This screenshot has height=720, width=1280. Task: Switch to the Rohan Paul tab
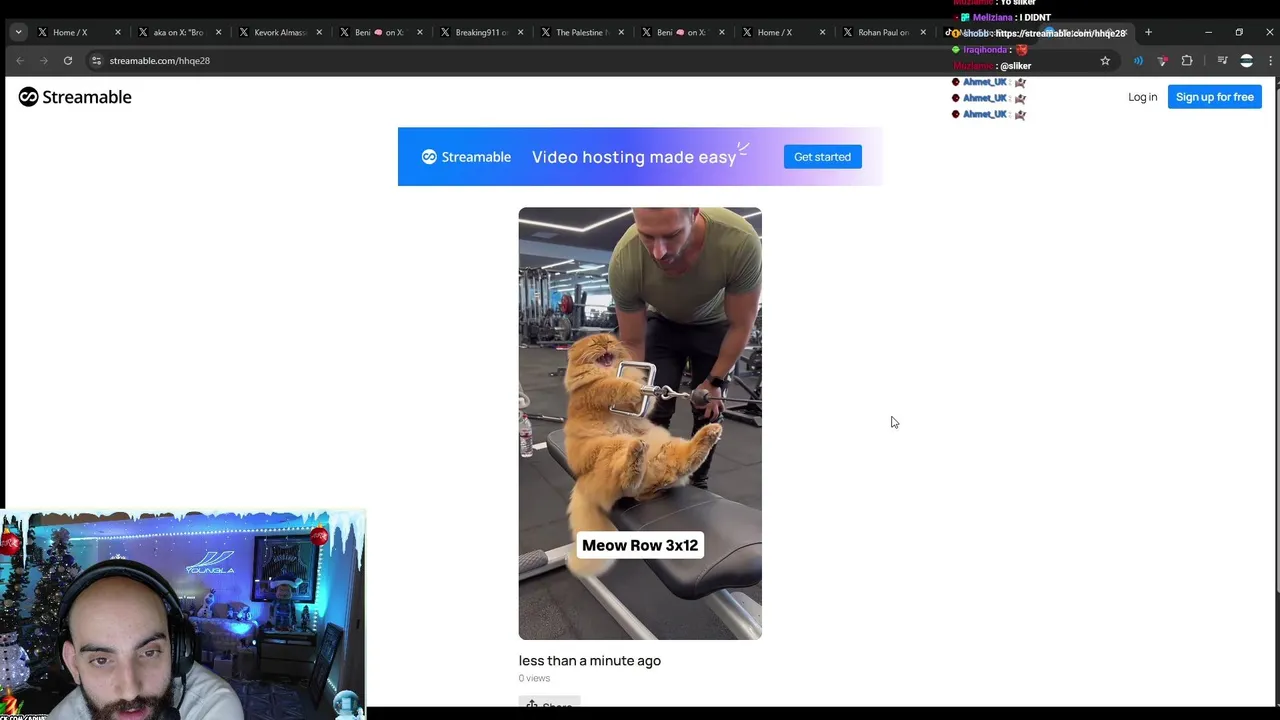(884, 32)
